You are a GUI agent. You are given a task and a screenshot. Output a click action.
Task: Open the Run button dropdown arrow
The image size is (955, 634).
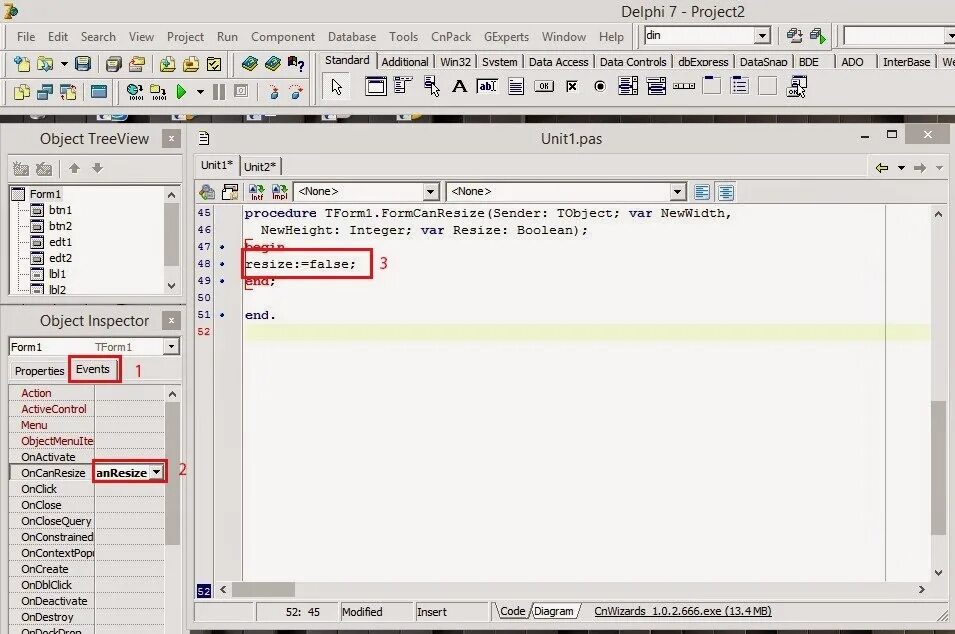point(200,93)
